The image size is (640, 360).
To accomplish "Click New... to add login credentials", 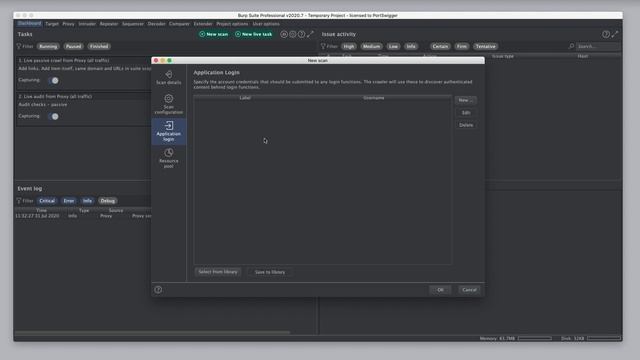I will click(466, 100).
